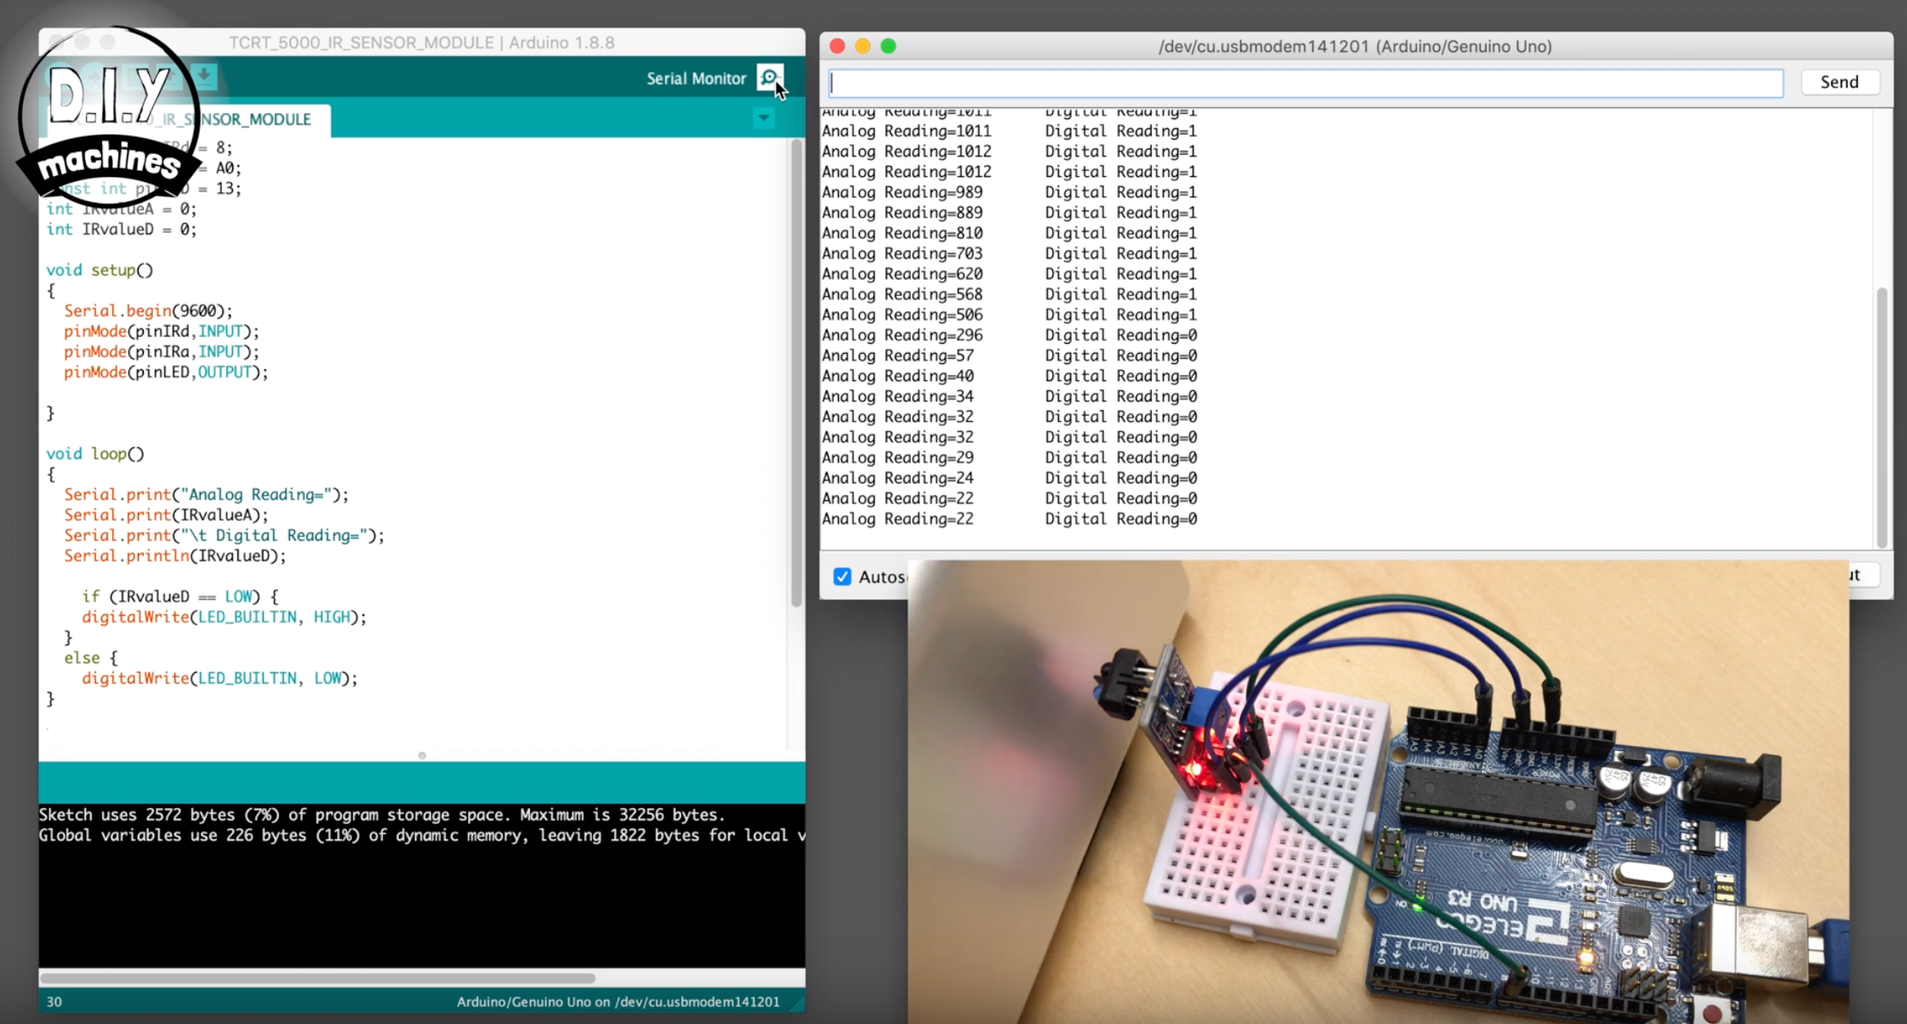Click the serial output vertical scrollbar
This screenshot has width=1907, height=1024.
(x=1881, y=417)
